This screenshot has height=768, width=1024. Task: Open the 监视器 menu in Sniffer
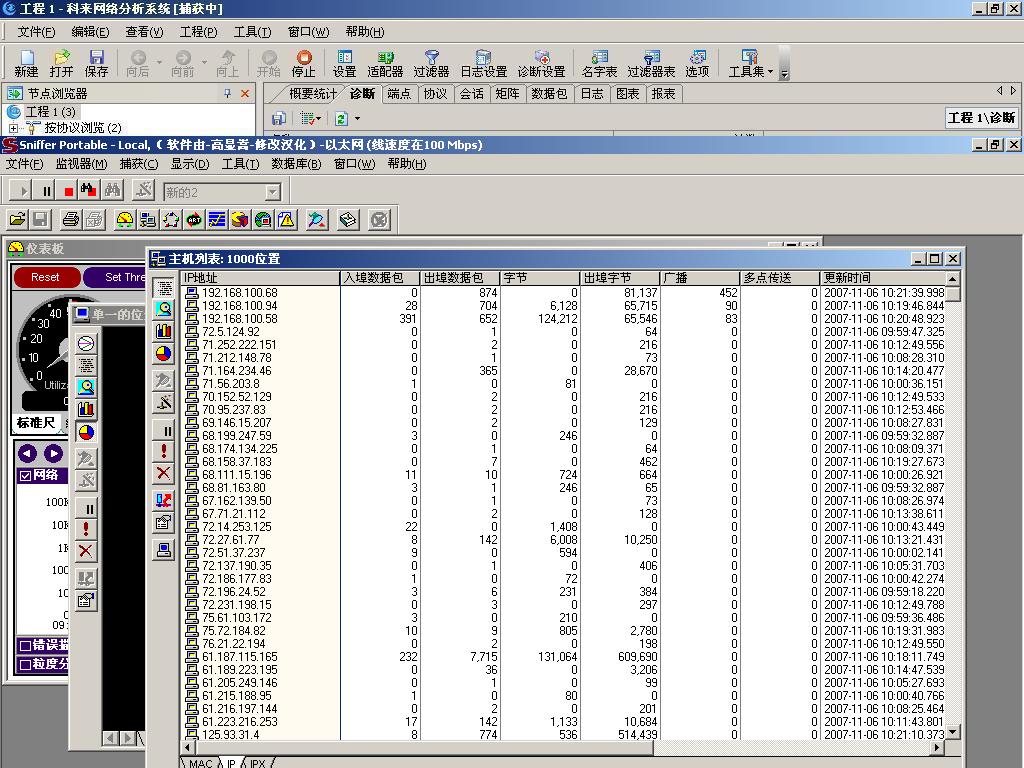[81, 164]
